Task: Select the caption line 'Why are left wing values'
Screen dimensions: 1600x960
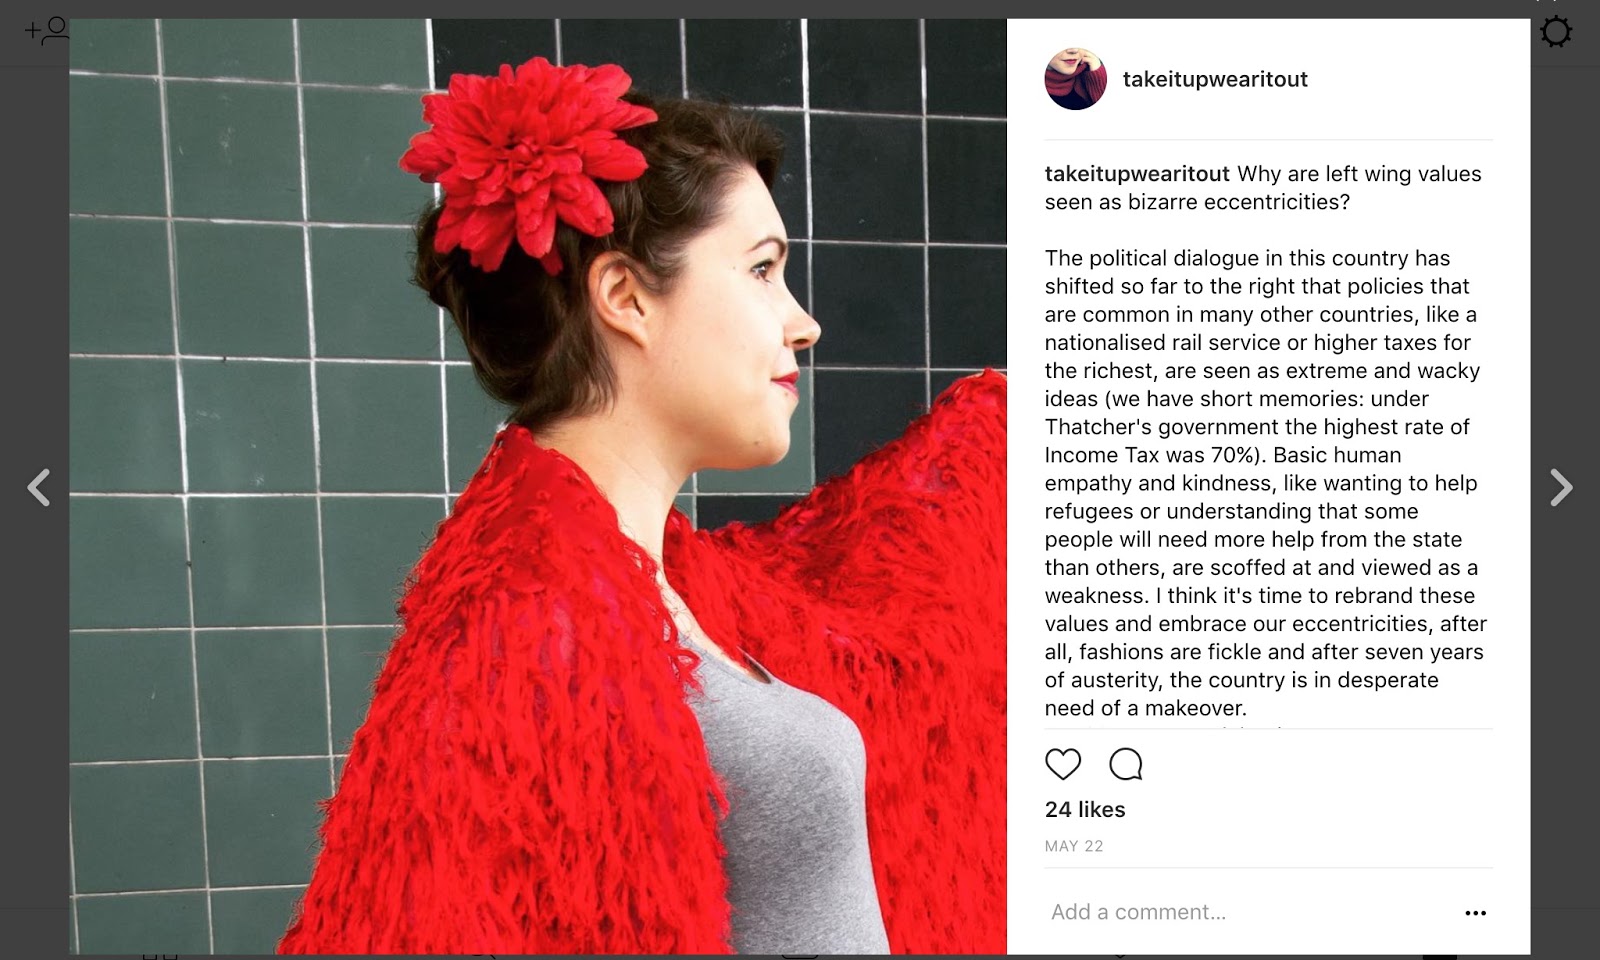Action: click(1359, 174)
